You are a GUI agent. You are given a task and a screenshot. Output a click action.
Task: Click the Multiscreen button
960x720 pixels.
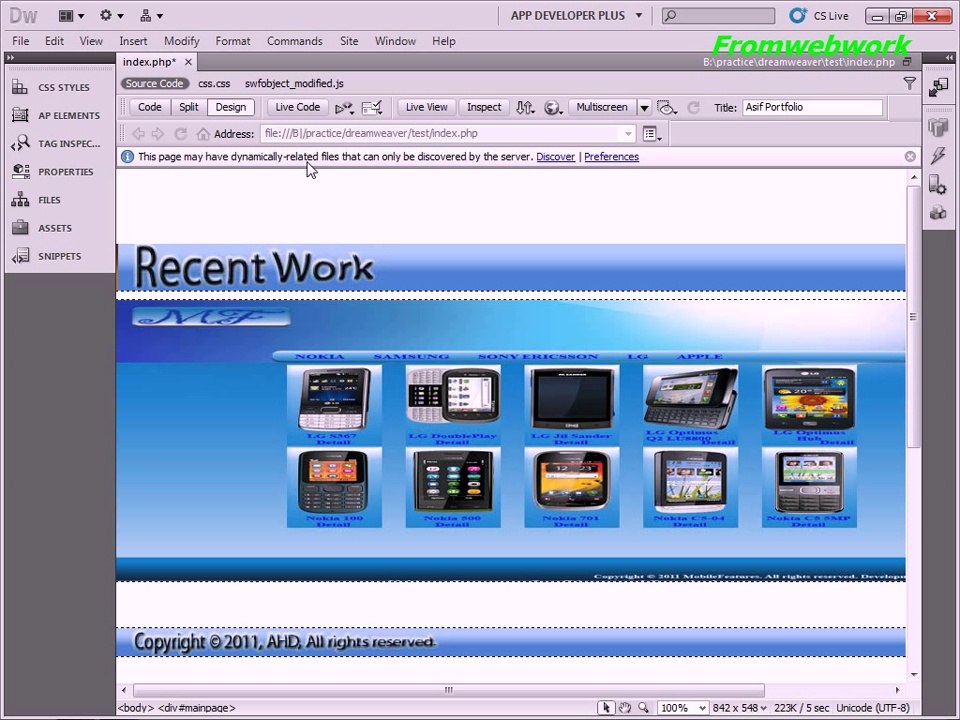point(602,107)
